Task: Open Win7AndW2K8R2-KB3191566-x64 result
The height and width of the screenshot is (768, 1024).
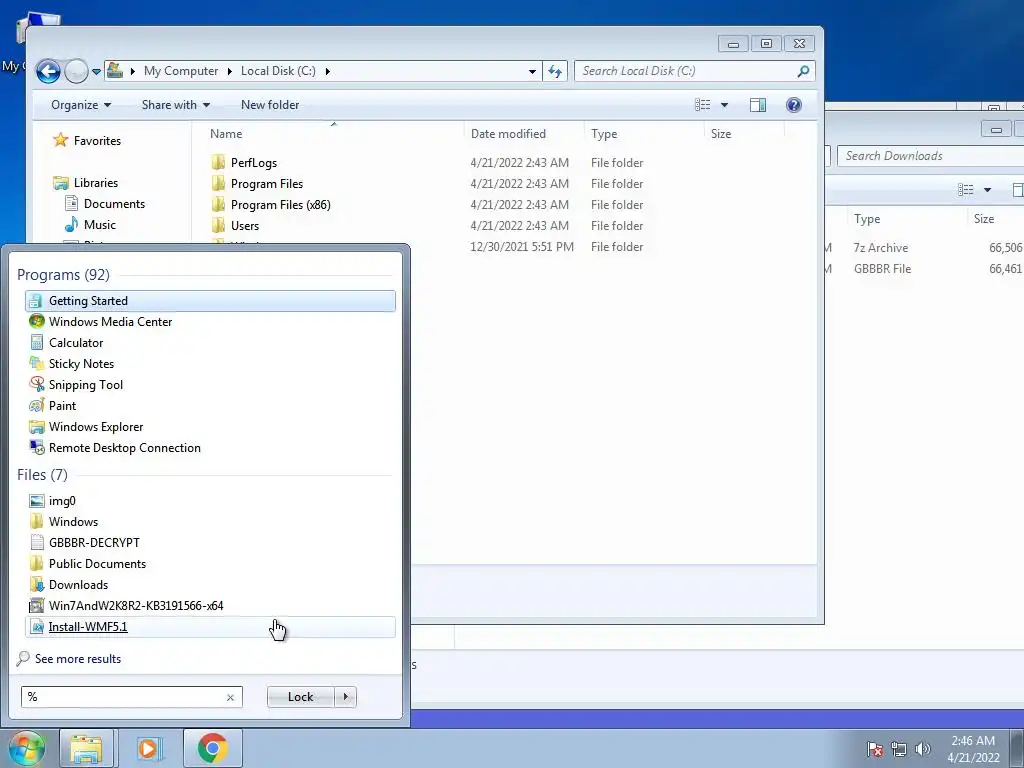Action: tap(210, 605)
